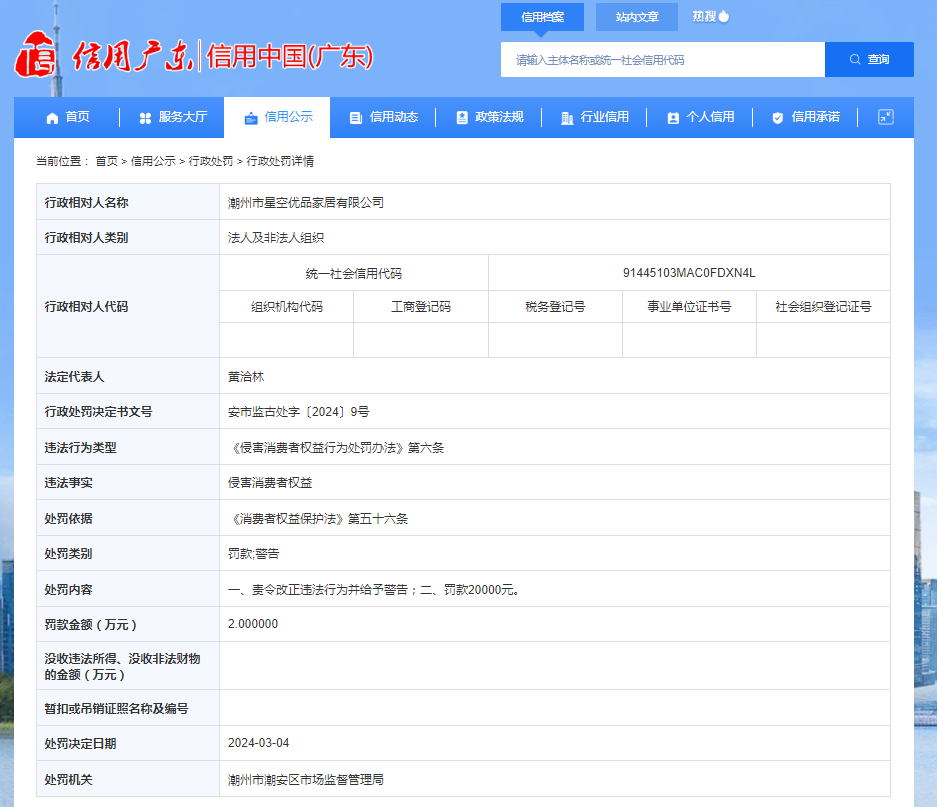Click the 法定代表人 row label
This screenshot has height=807, width=937.
(74, 377)
